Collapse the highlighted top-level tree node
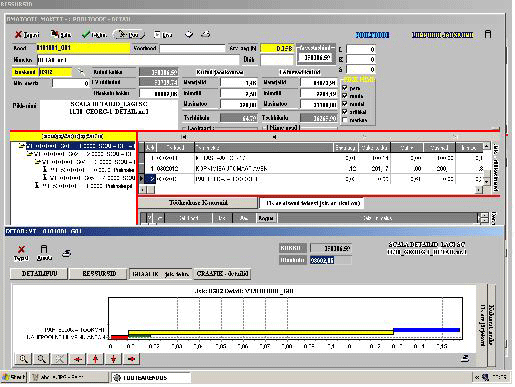This screenshot has width=515, height=387. [21, 146]
